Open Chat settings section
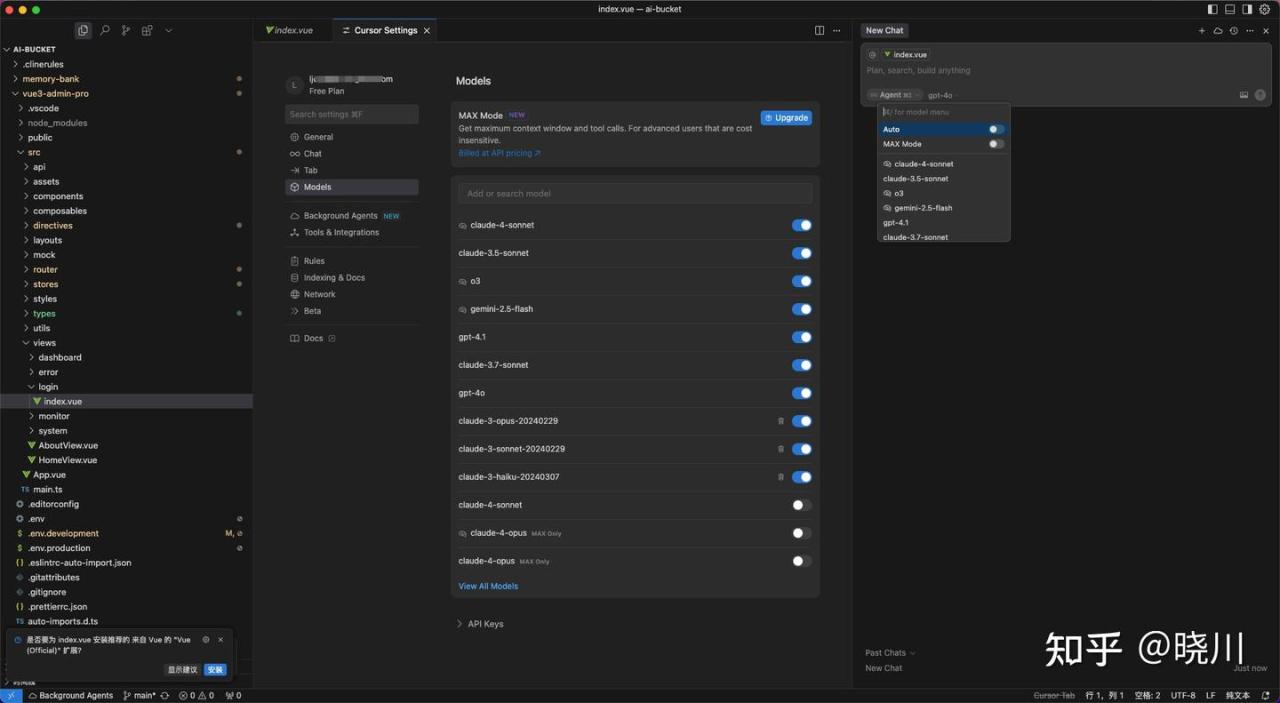This screenshot has width=1280, height=703. click(x=312, y=154)
